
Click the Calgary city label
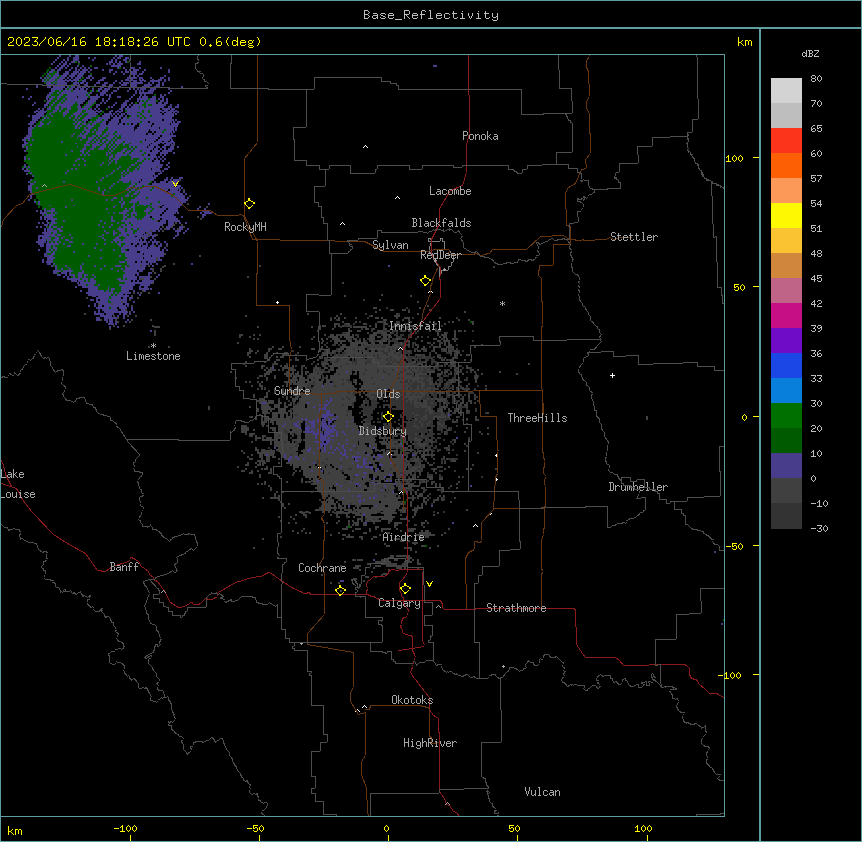tap(400, 603)
